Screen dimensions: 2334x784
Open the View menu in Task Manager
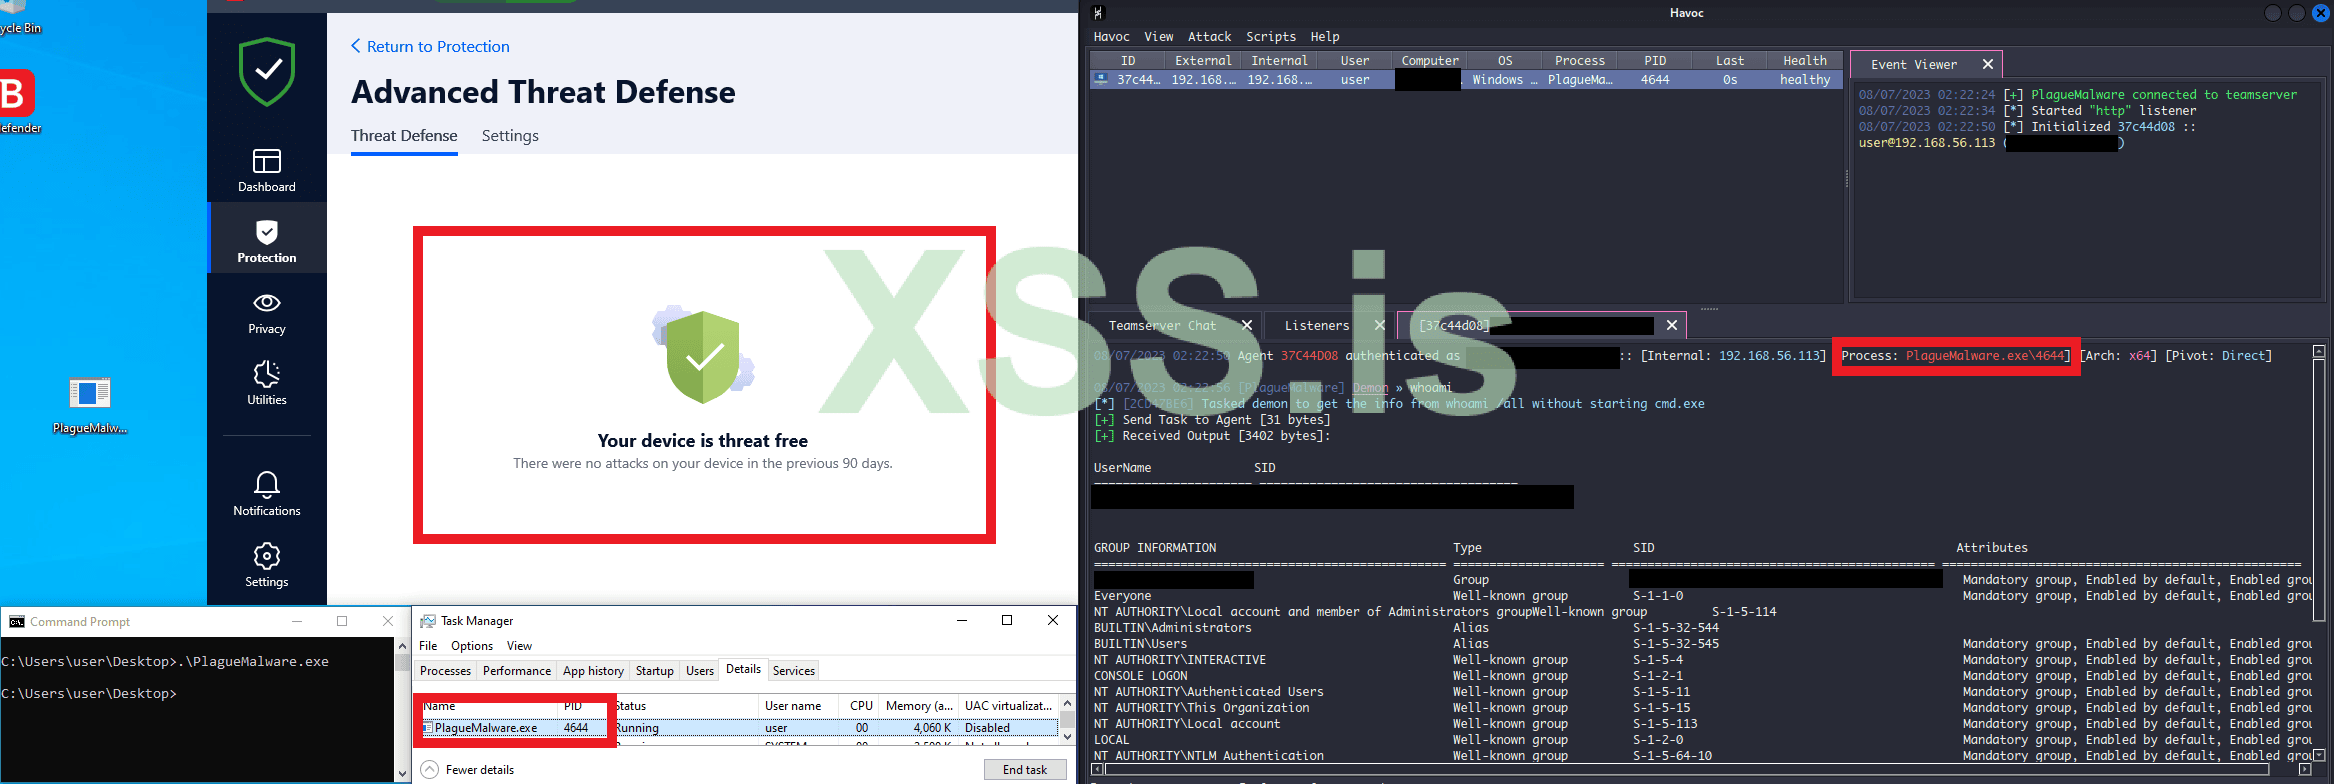tap(519, 646)
